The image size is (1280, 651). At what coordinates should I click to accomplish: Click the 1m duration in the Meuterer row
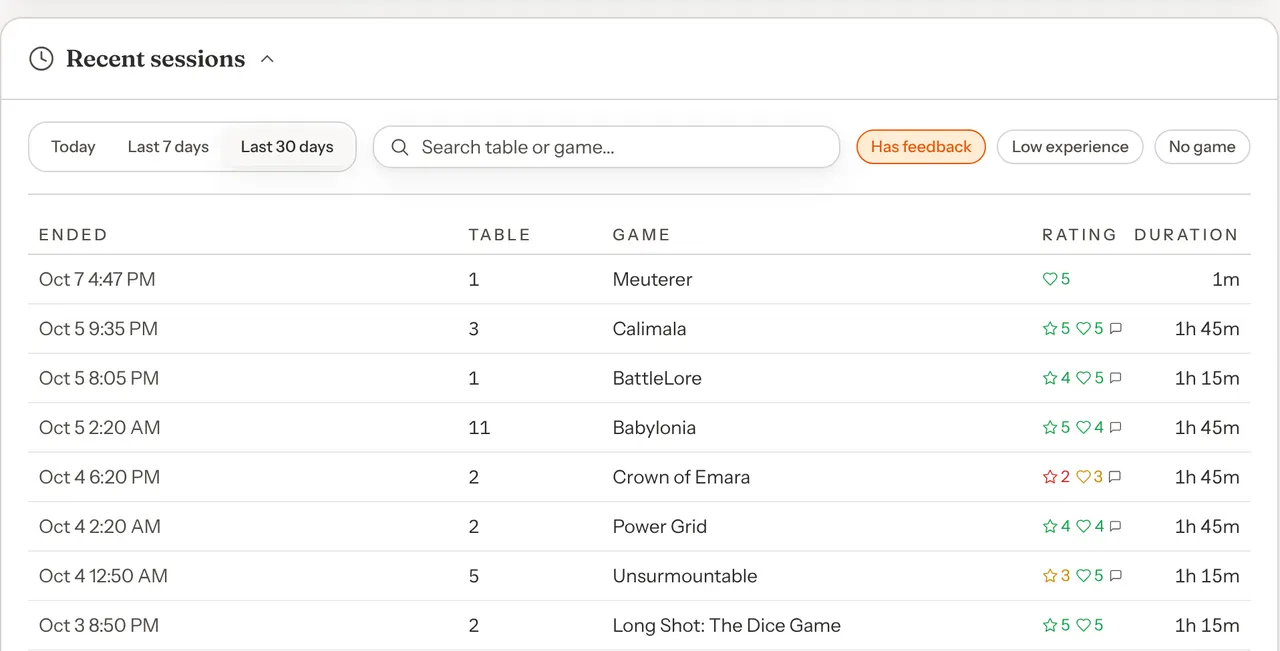[x=1226, y=280]
